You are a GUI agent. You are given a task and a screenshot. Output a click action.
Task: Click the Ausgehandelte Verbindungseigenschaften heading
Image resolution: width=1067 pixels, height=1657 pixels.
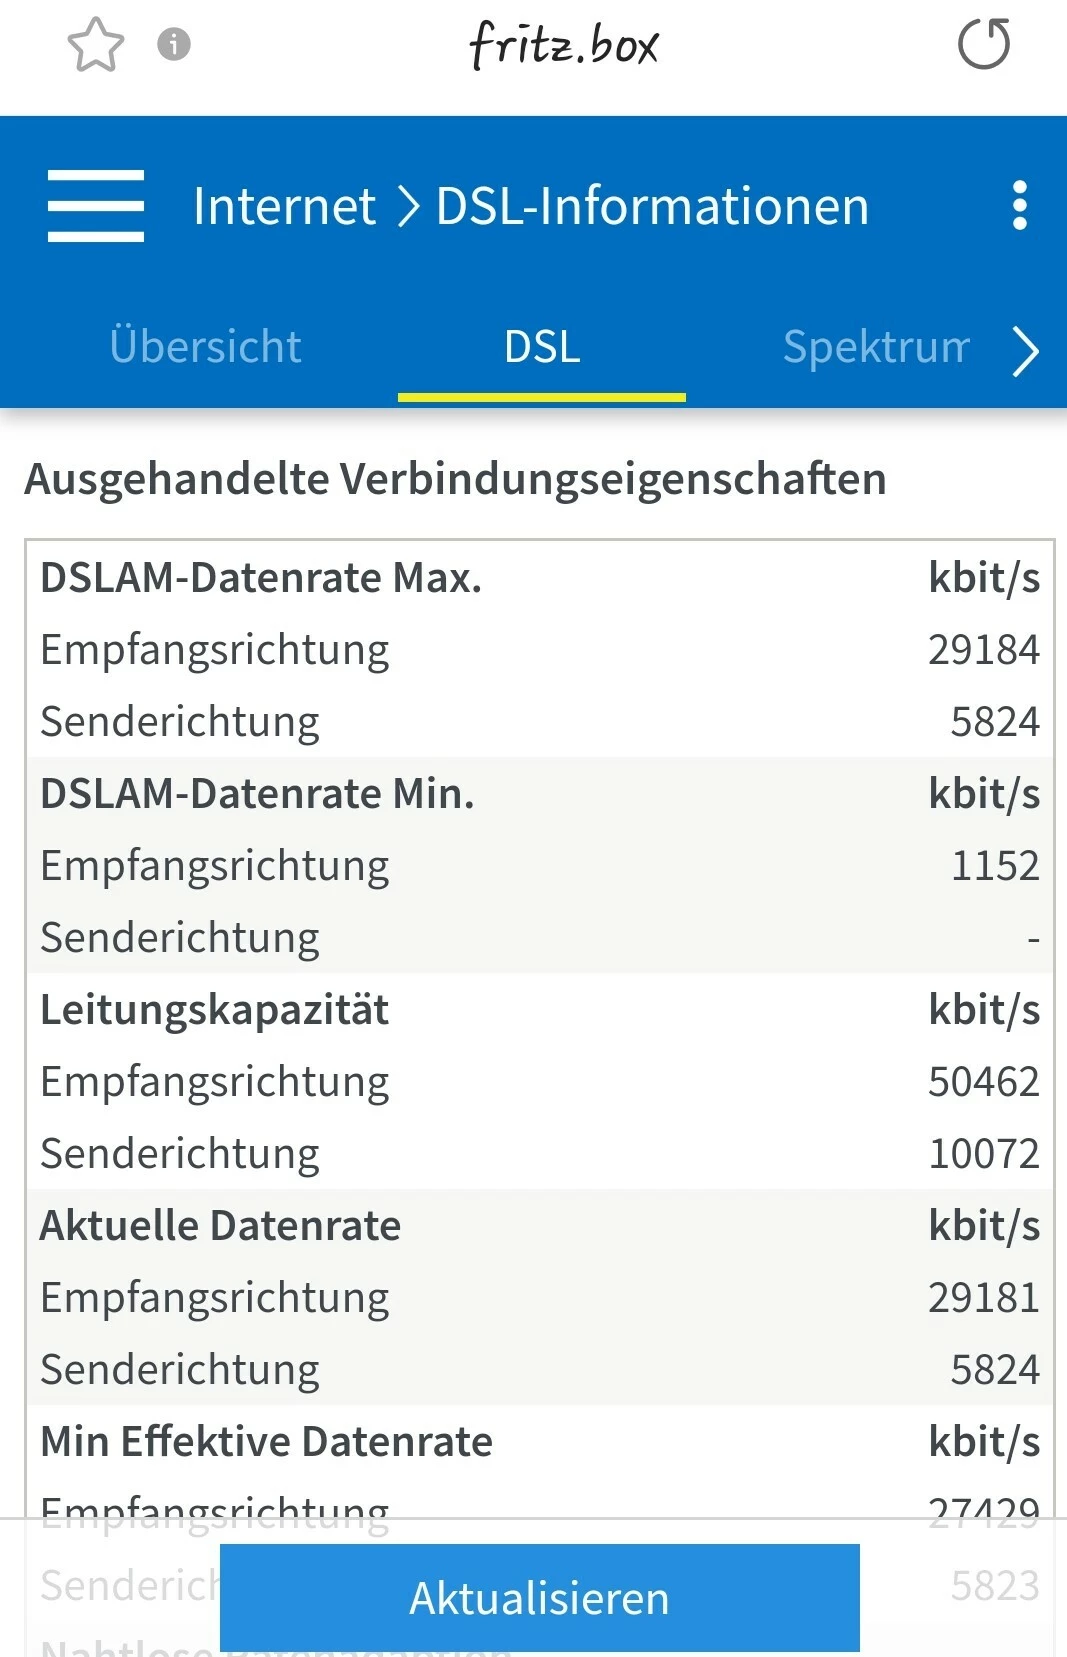[455, 479]
